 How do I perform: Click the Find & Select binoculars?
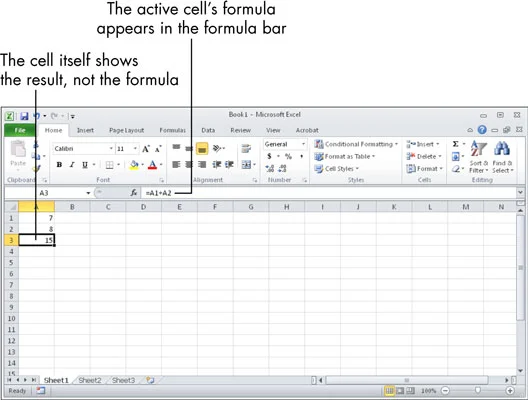pos(502,157)
